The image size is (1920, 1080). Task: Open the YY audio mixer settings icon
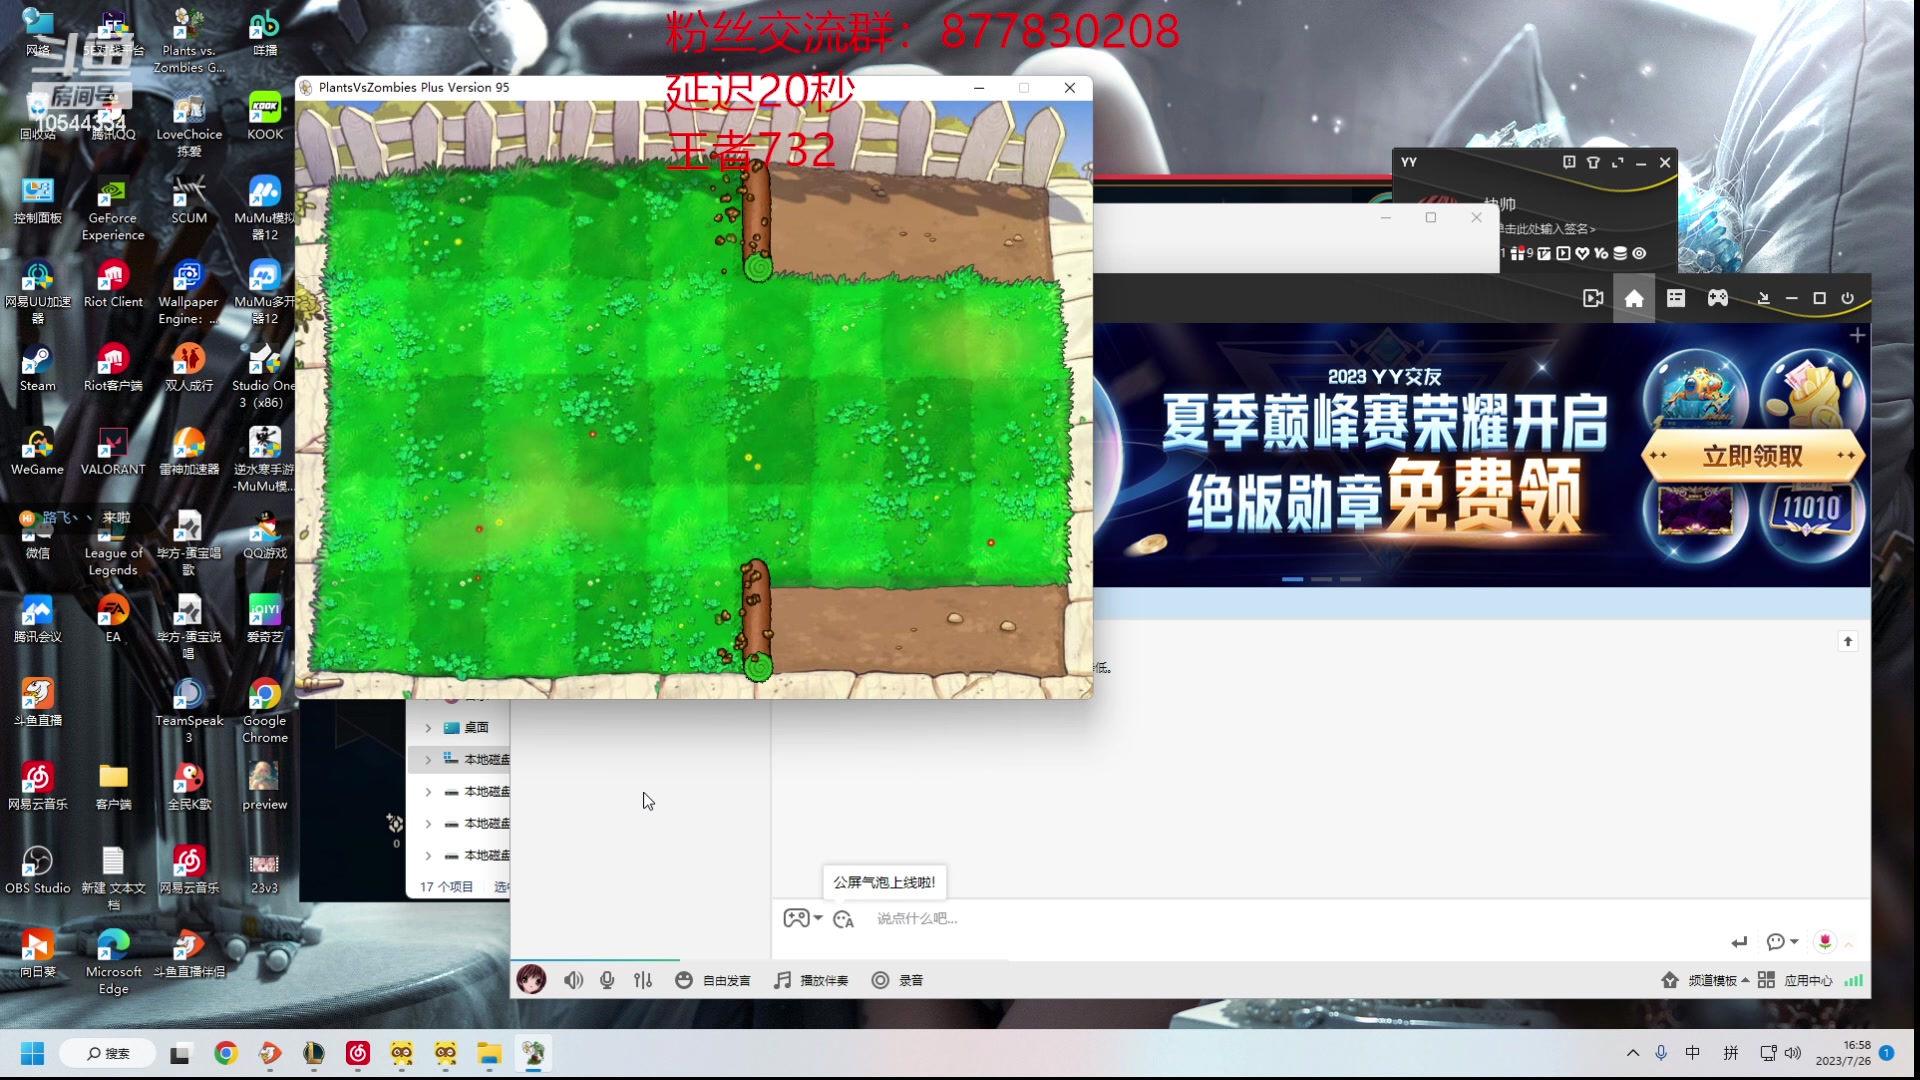point(643,981)
